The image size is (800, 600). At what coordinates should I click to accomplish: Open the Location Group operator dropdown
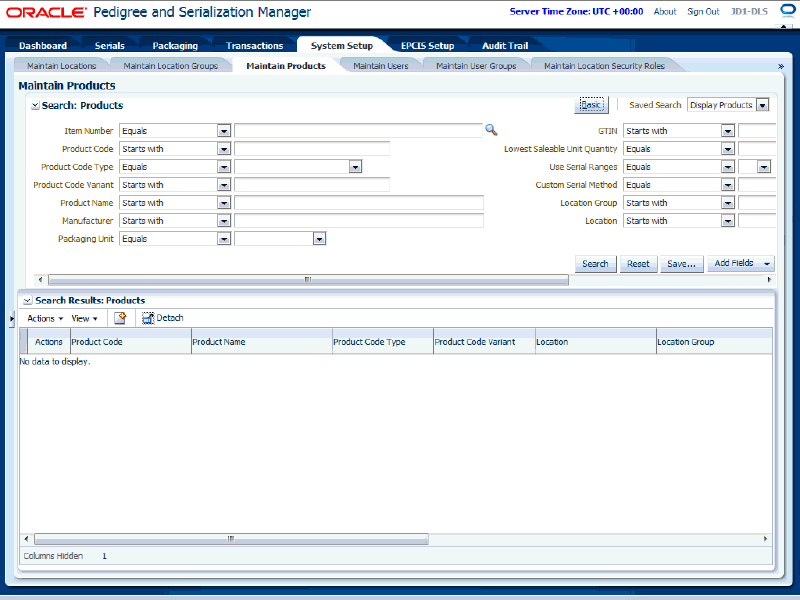coord(728,203)
